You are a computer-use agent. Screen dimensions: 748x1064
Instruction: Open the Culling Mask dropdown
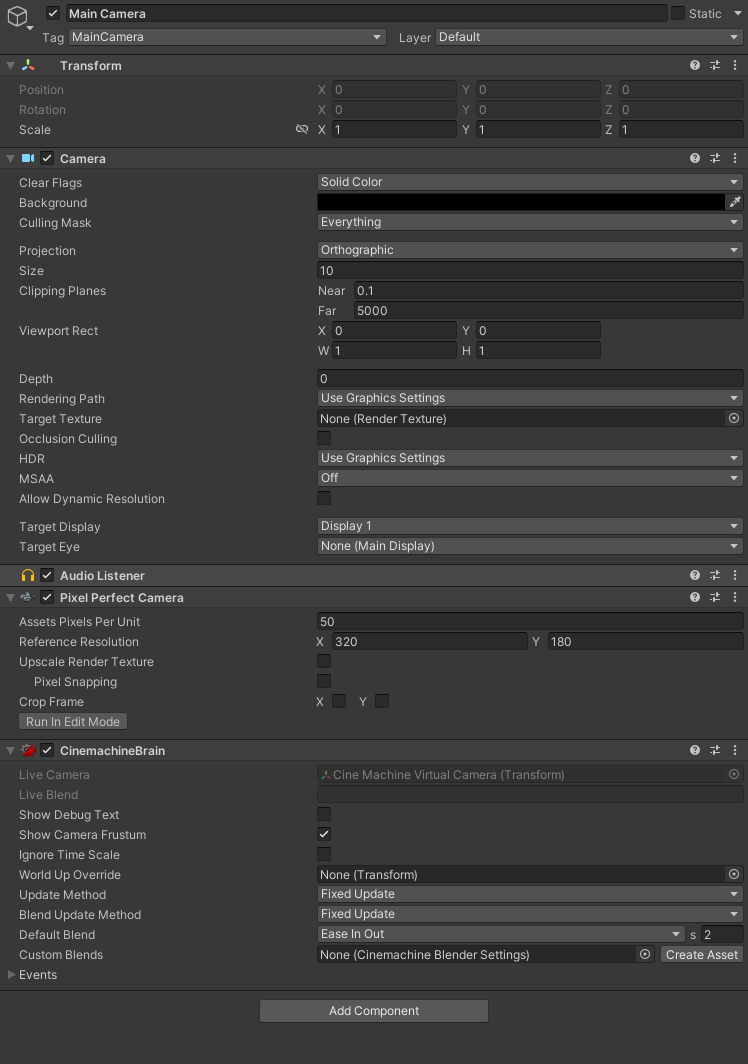530,222
